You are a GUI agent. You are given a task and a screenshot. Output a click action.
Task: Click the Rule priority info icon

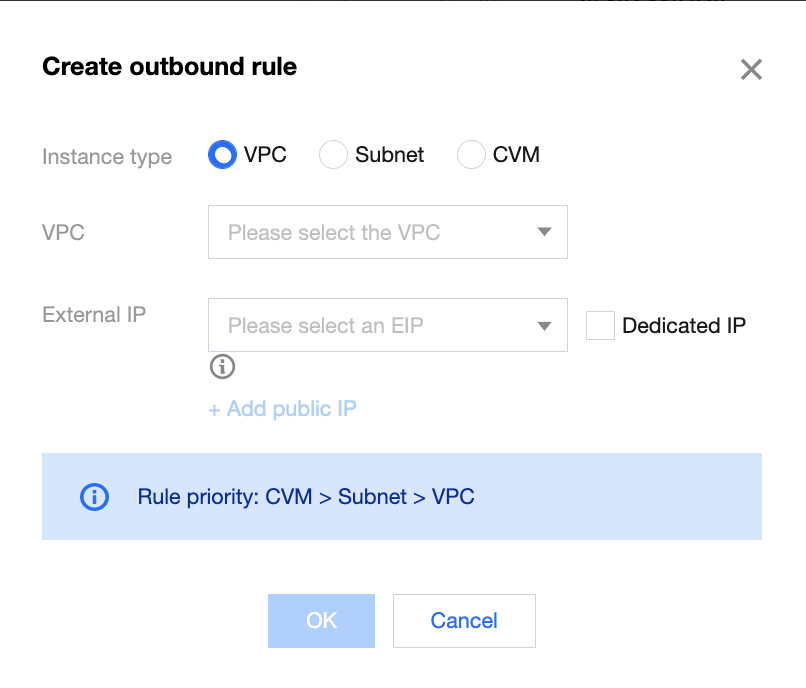94,497
